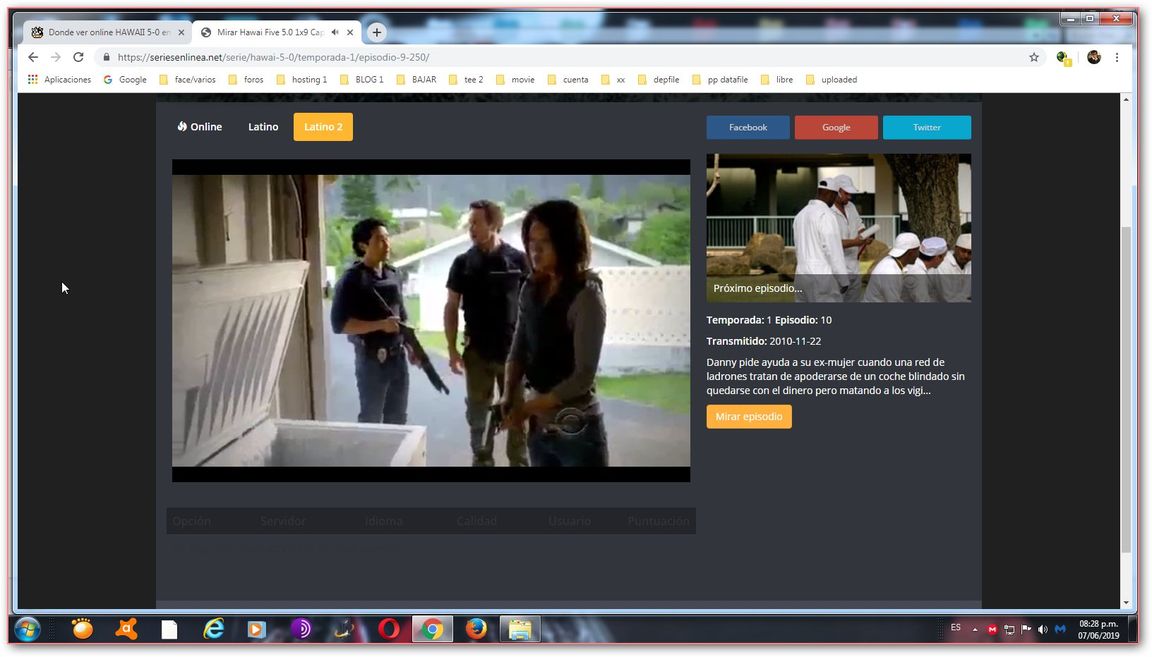Close the 'Donde ver online HAWAII 5-0' tab
1152x657 pixels.
pos(181,32)
